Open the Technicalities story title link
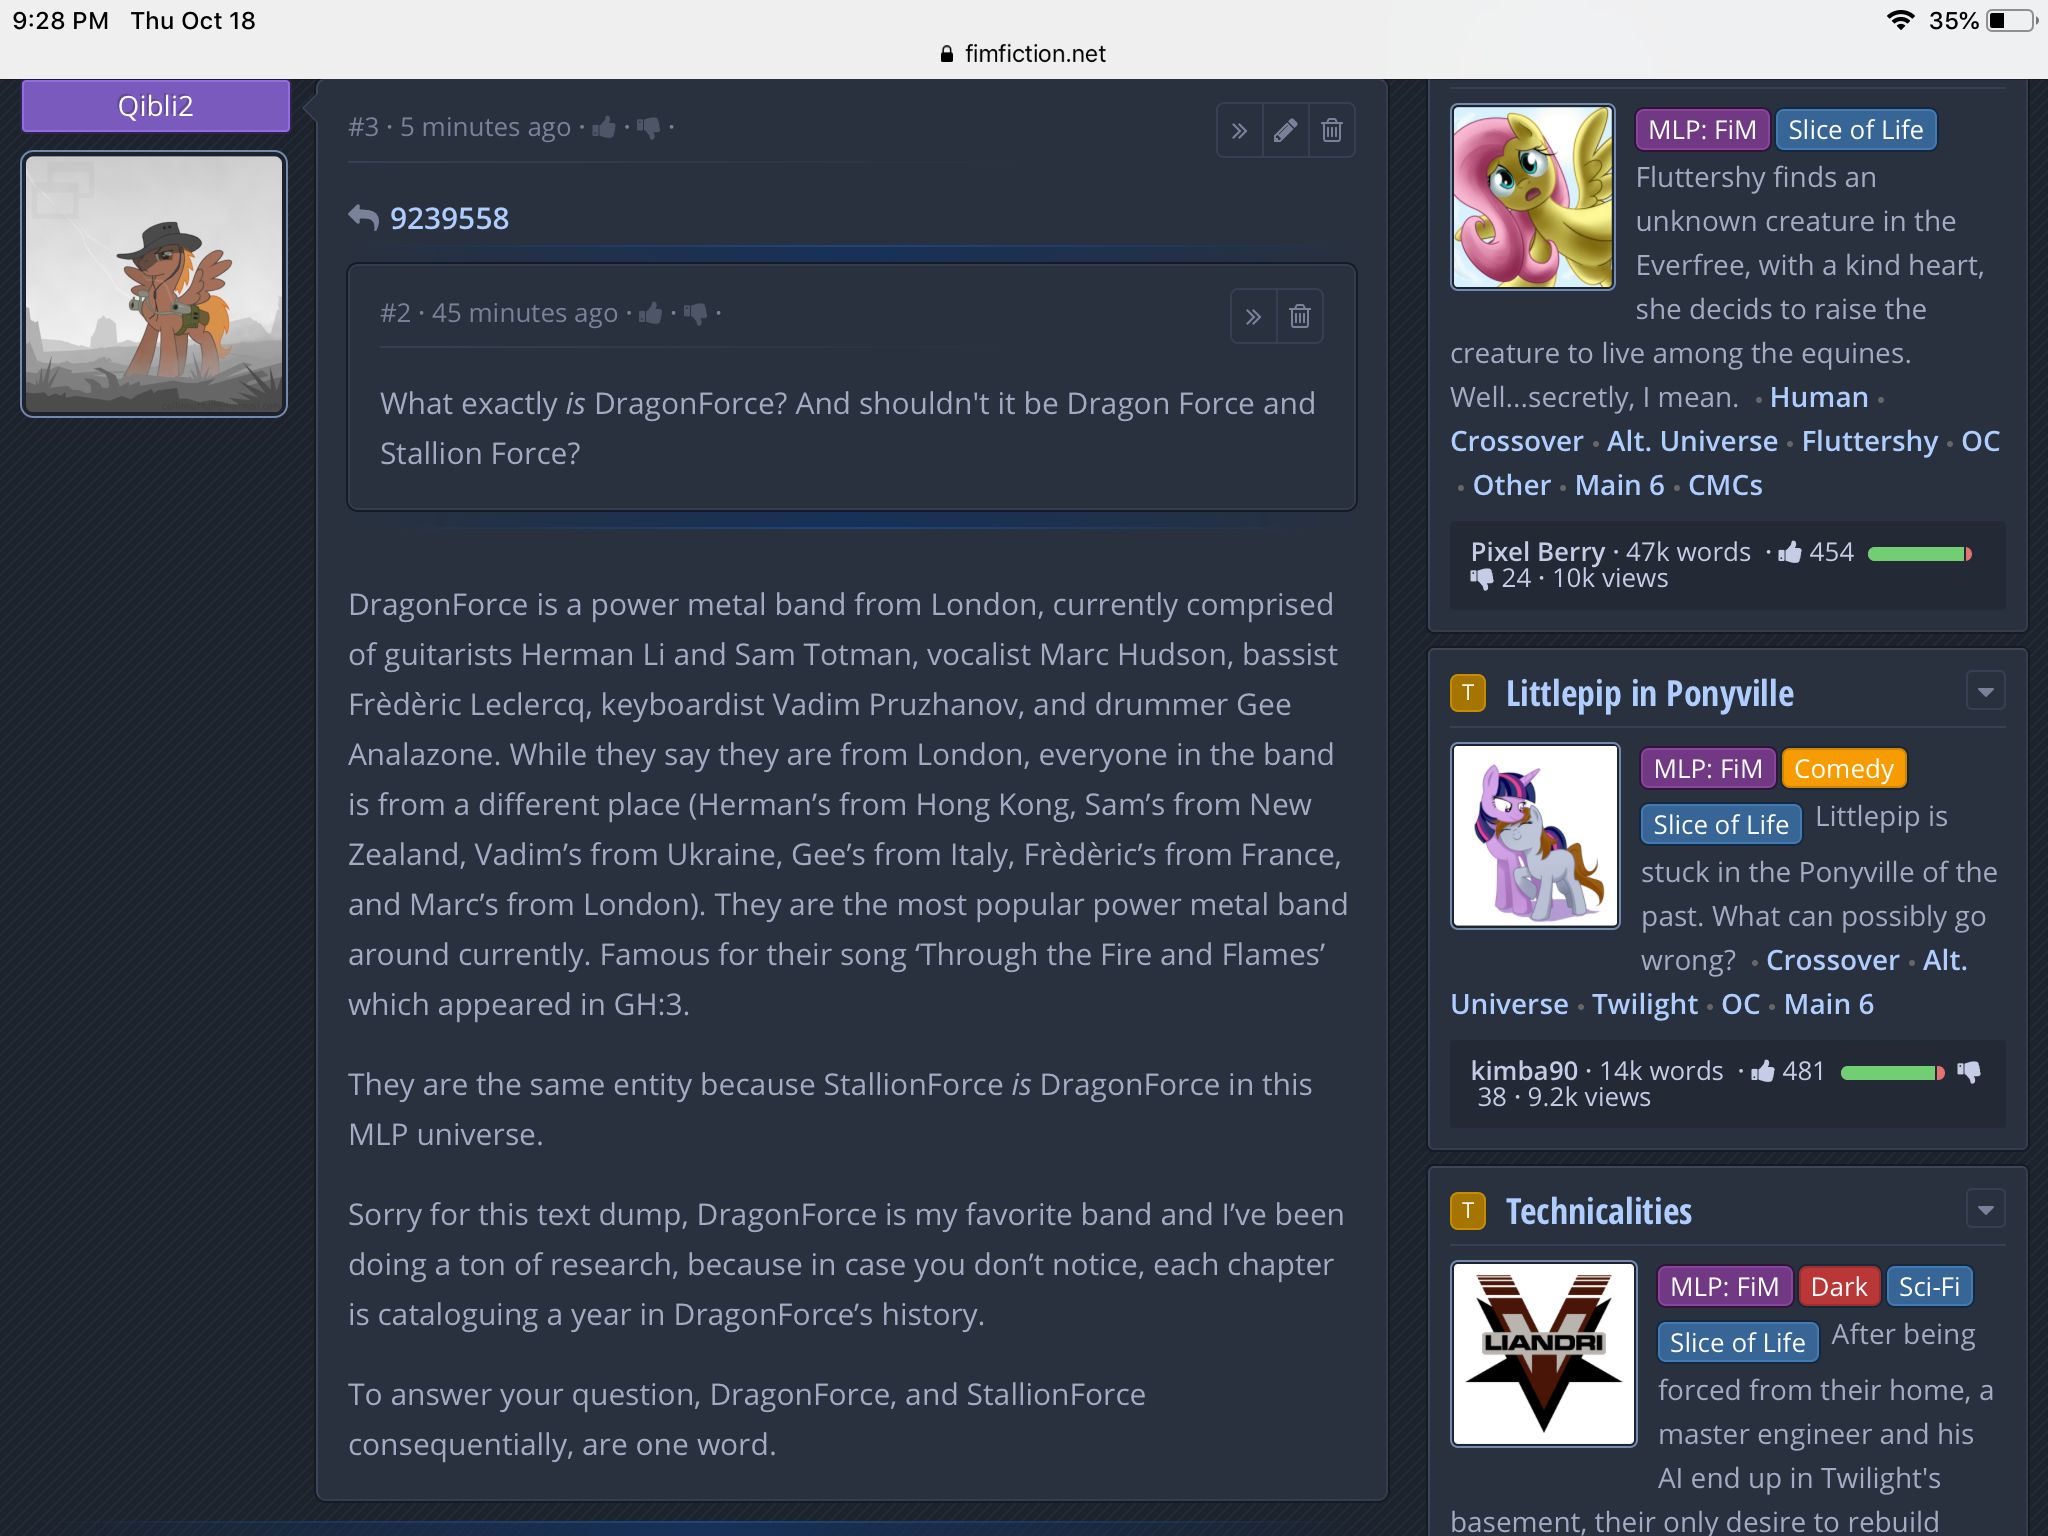This screenshot has height=1536, width=2048. [1598, 1211]
